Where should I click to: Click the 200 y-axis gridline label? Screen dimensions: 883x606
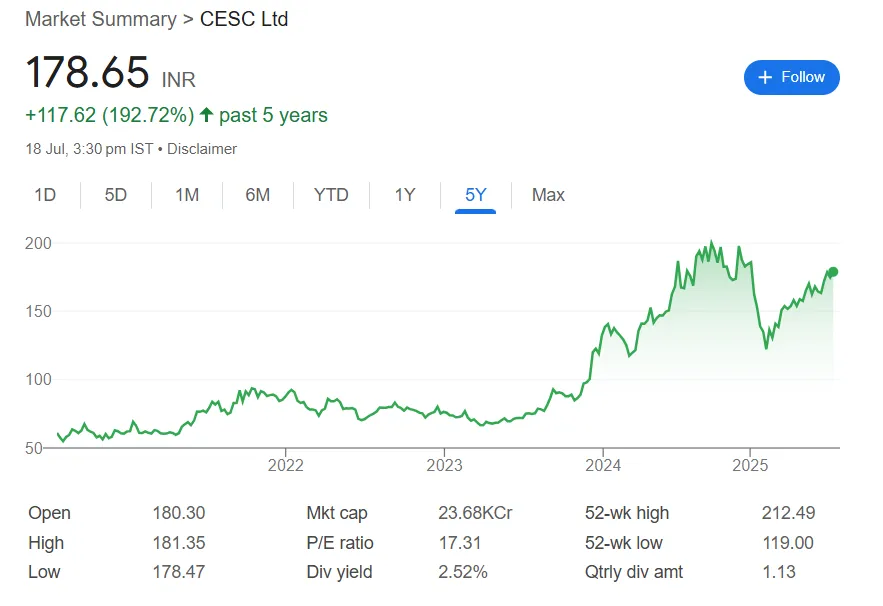point(38,243)
